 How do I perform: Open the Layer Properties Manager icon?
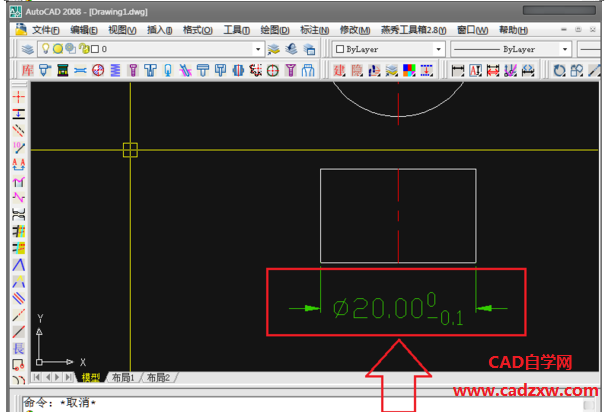coord(27,49)
